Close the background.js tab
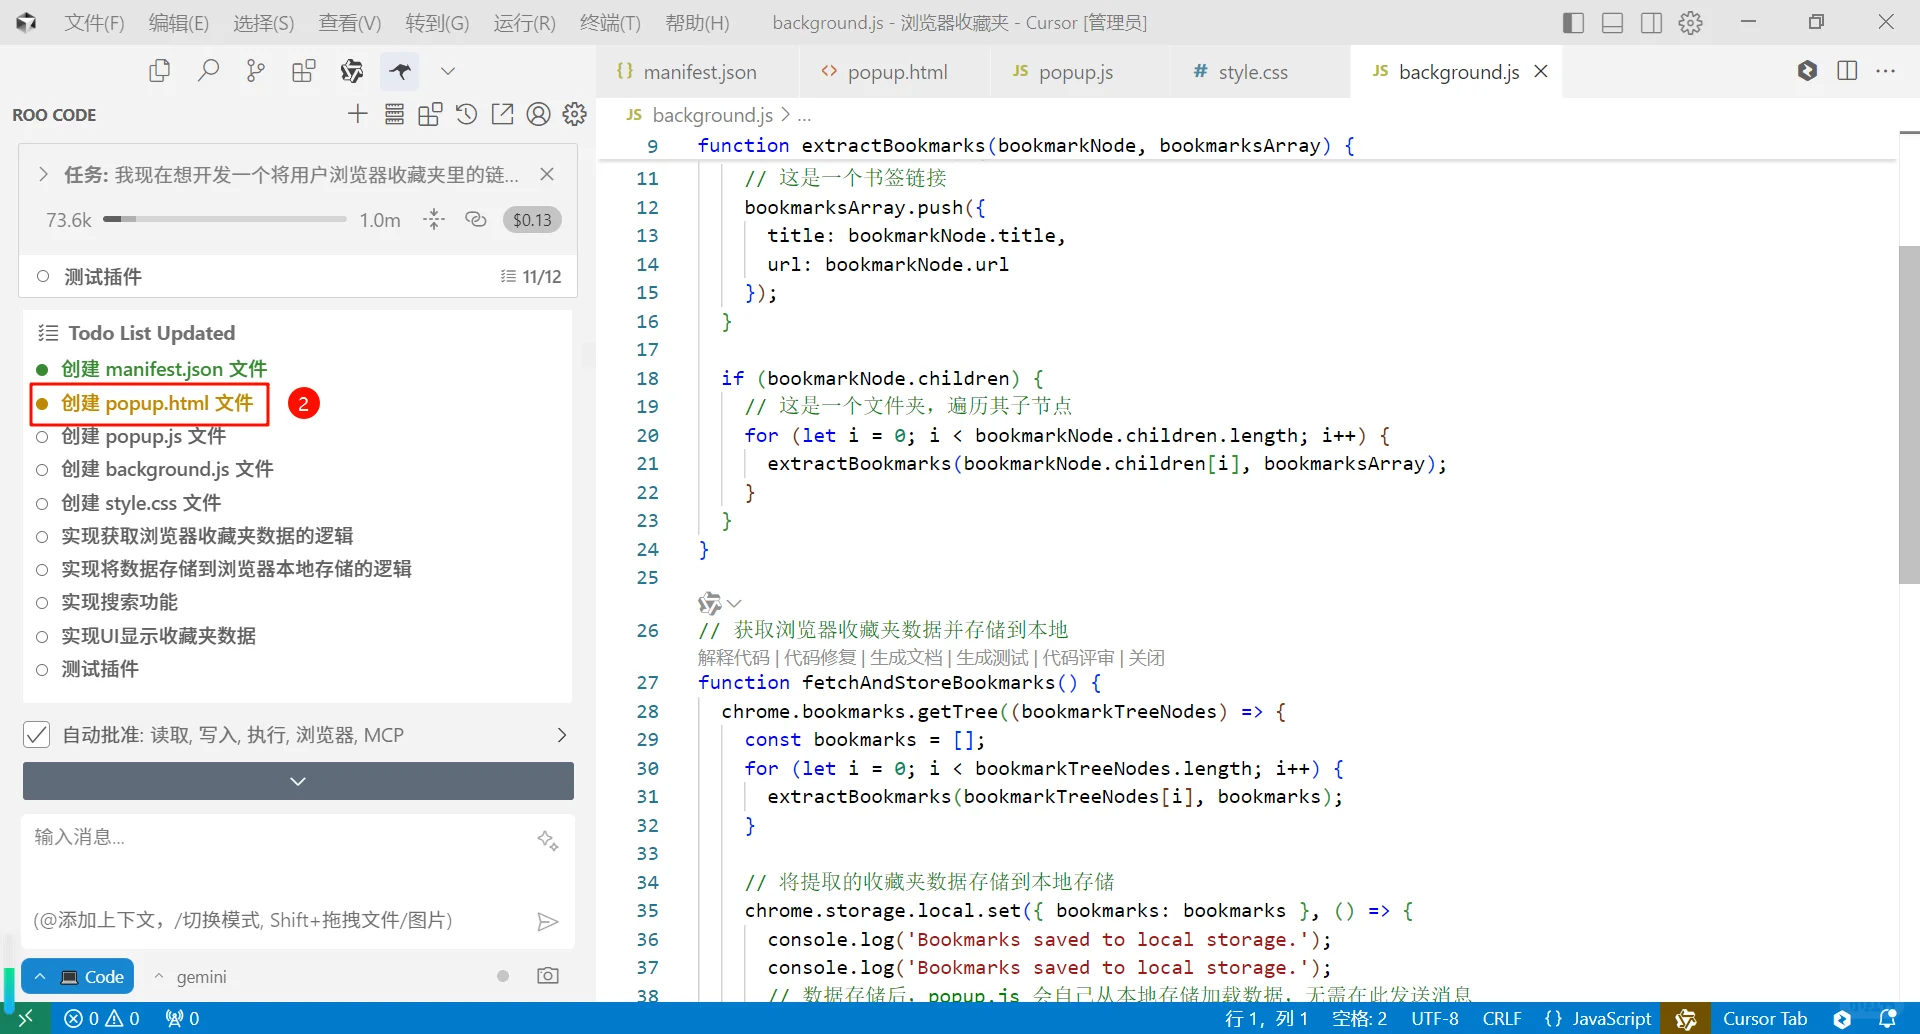The image size is (1920, 1034). tap(1541, 71)
